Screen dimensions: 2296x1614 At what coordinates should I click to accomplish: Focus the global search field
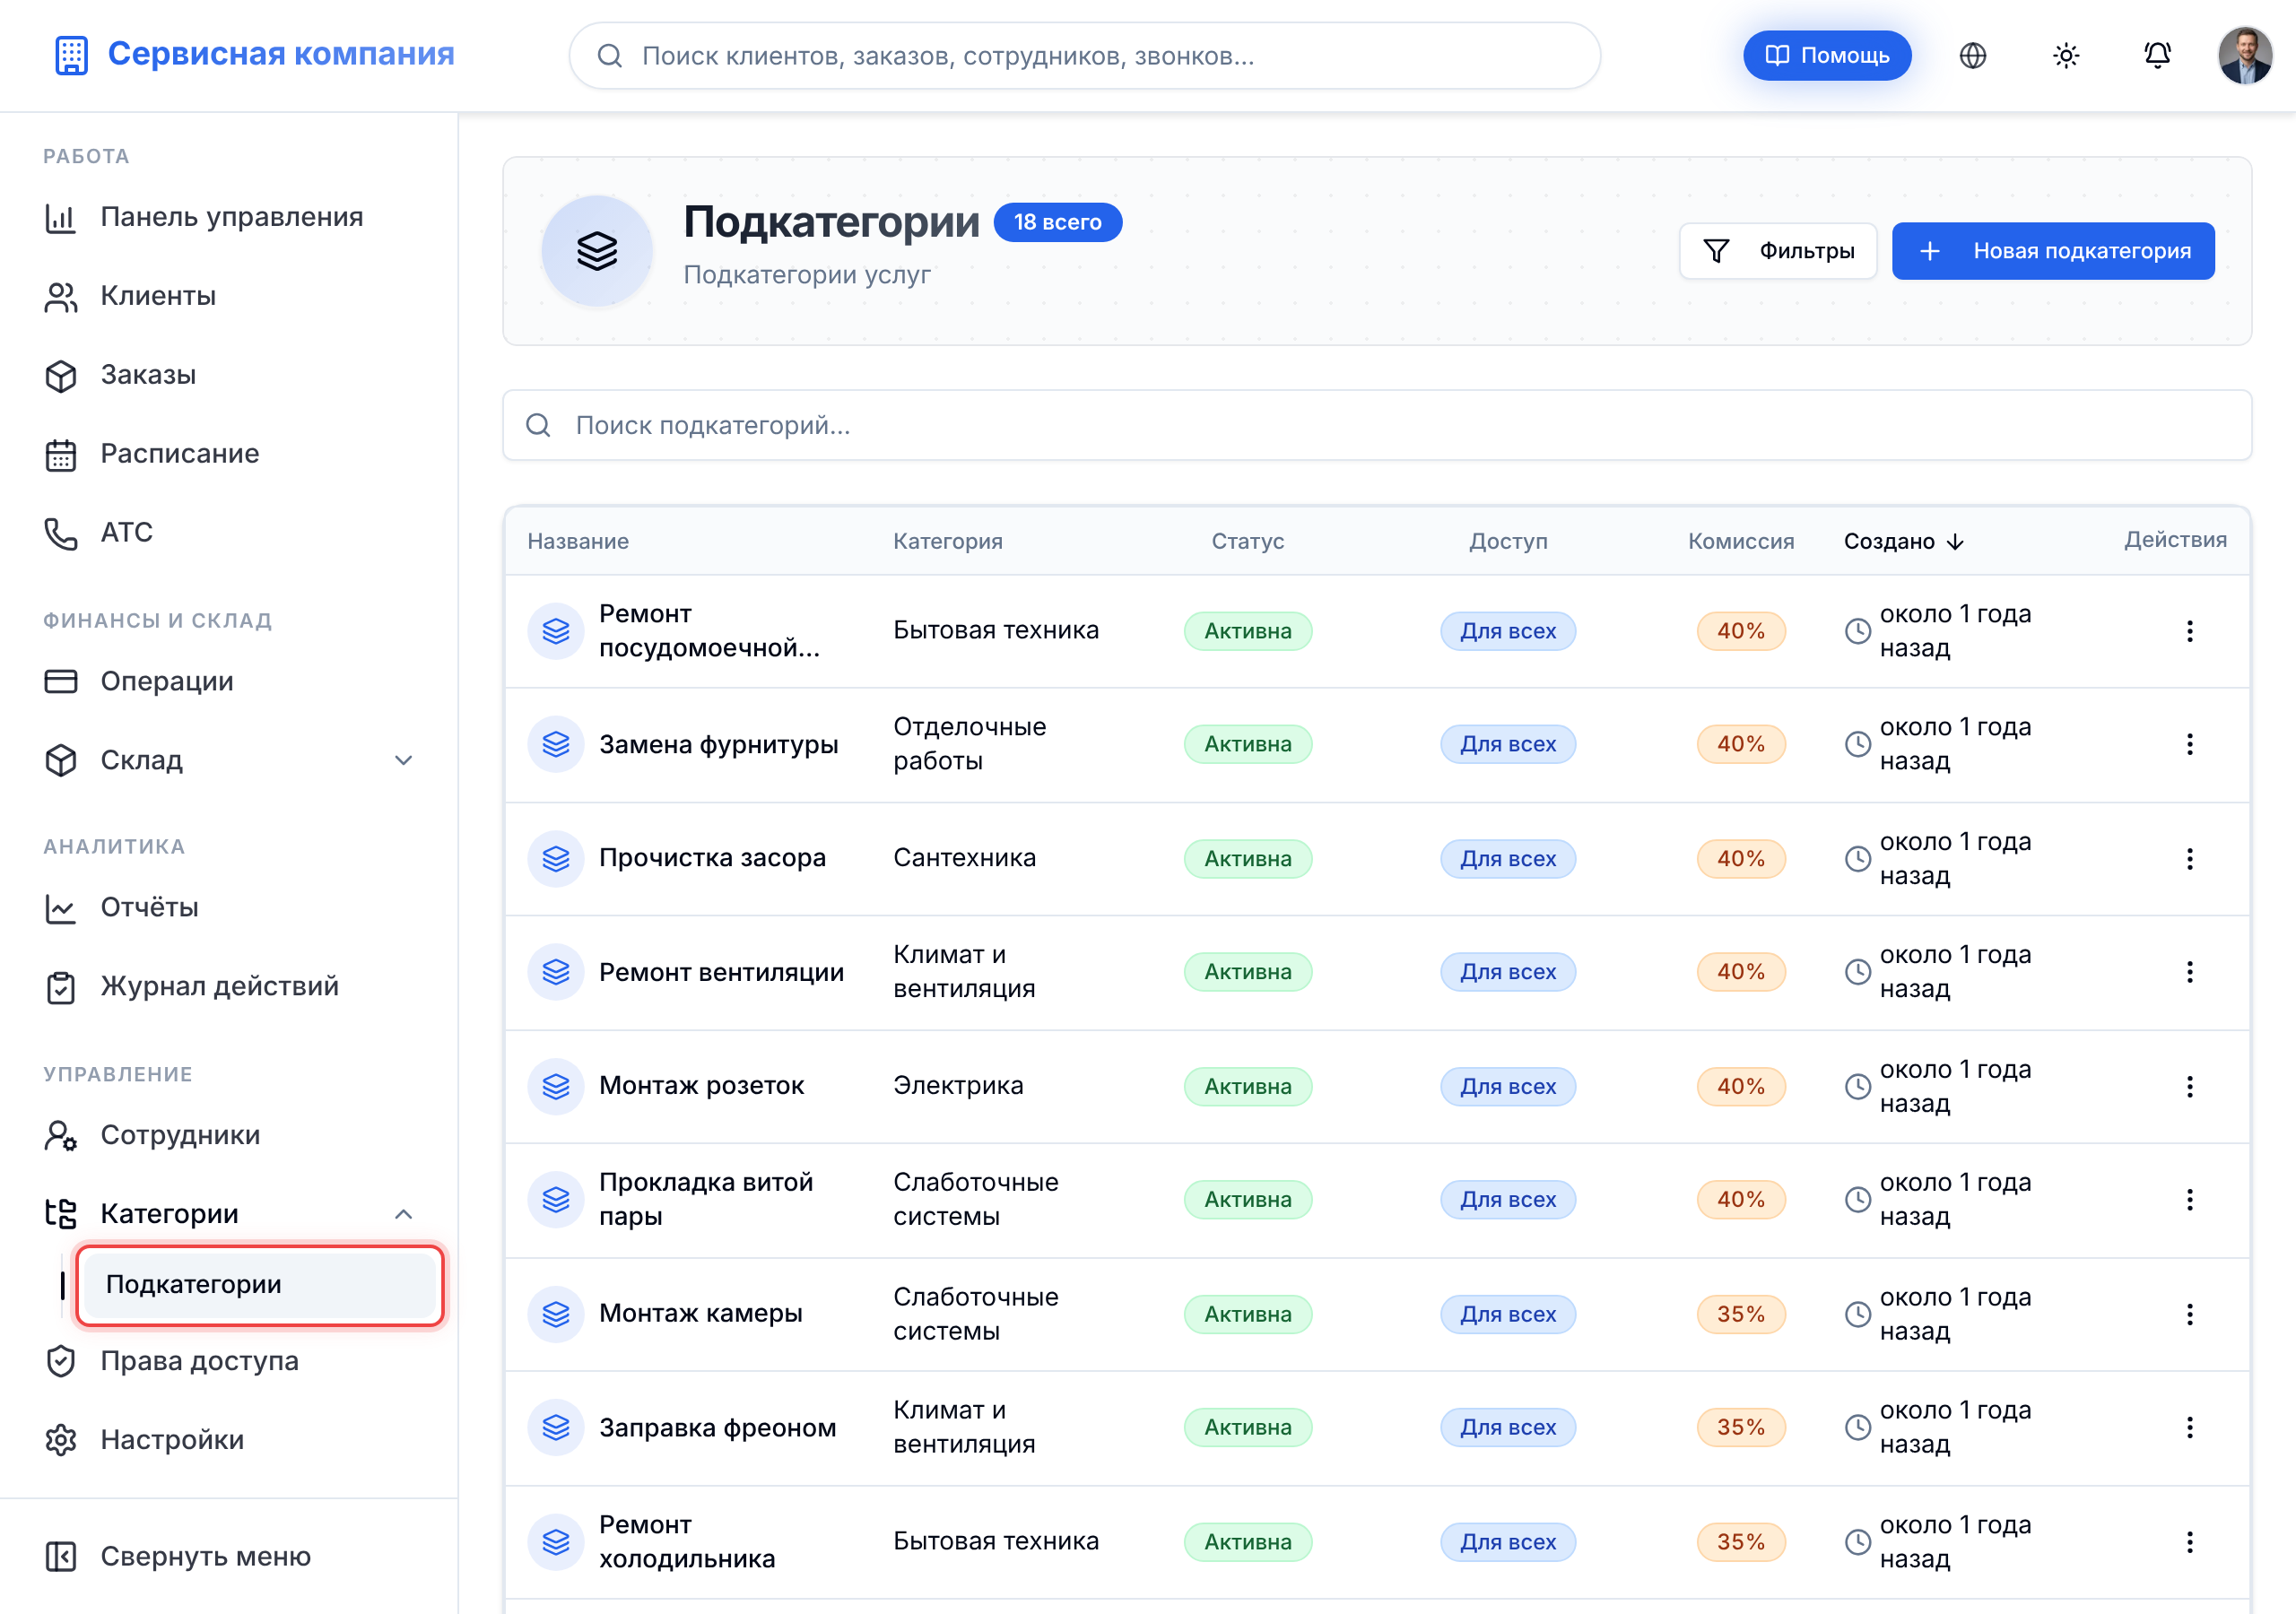click(x=1085, y=56)
